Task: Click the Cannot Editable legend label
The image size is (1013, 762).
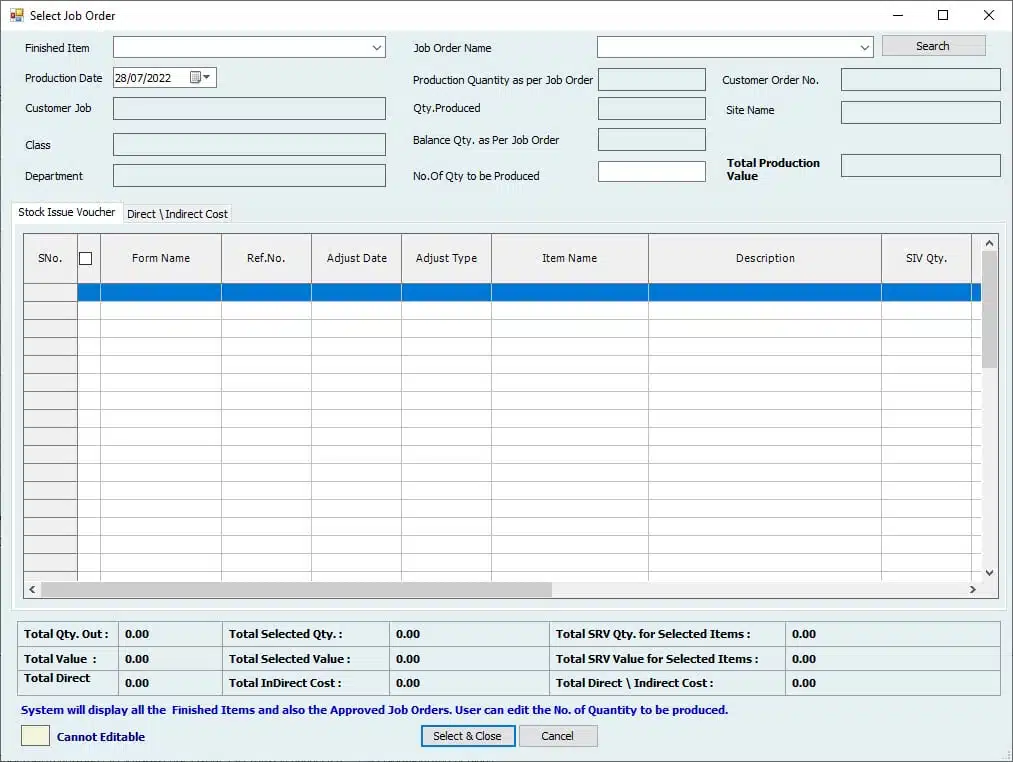Action: [x=101, y=737]
